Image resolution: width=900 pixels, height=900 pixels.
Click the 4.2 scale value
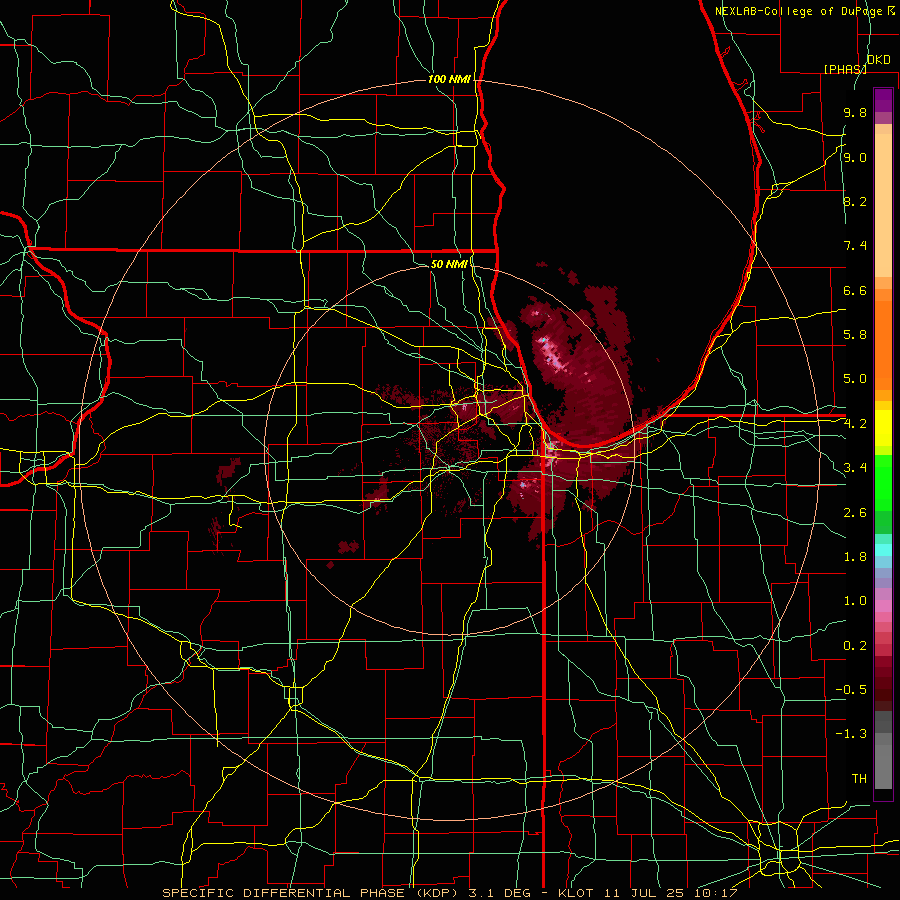[855, 424]
